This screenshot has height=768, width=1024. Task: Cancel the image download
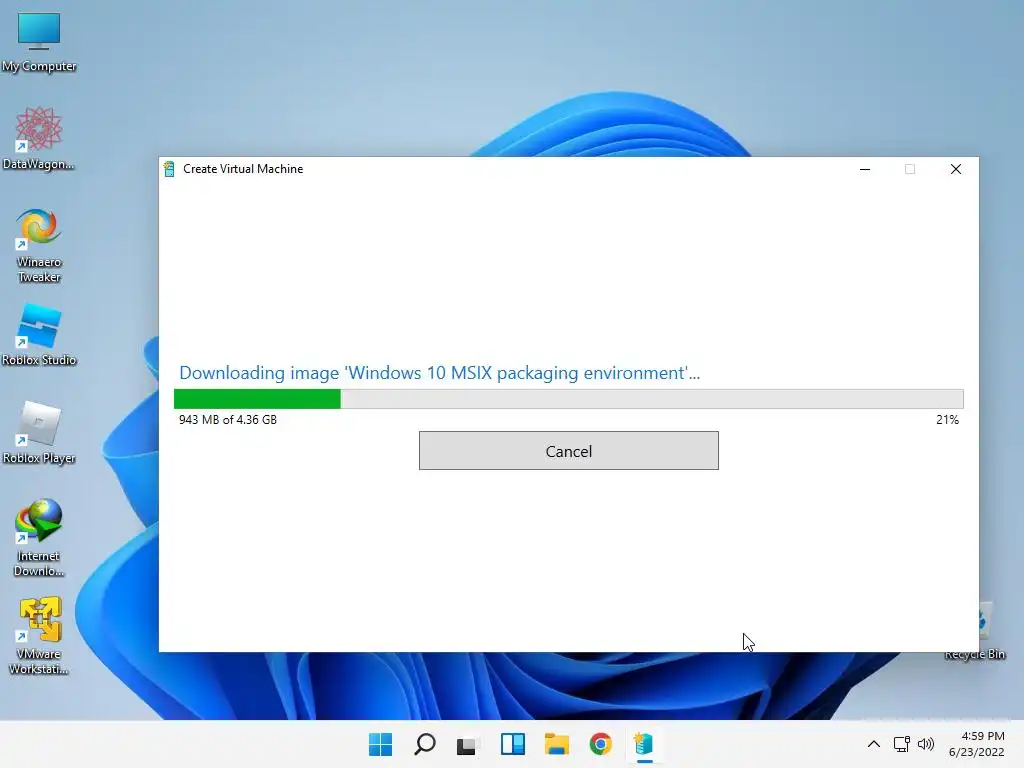(x=568, y=451)
